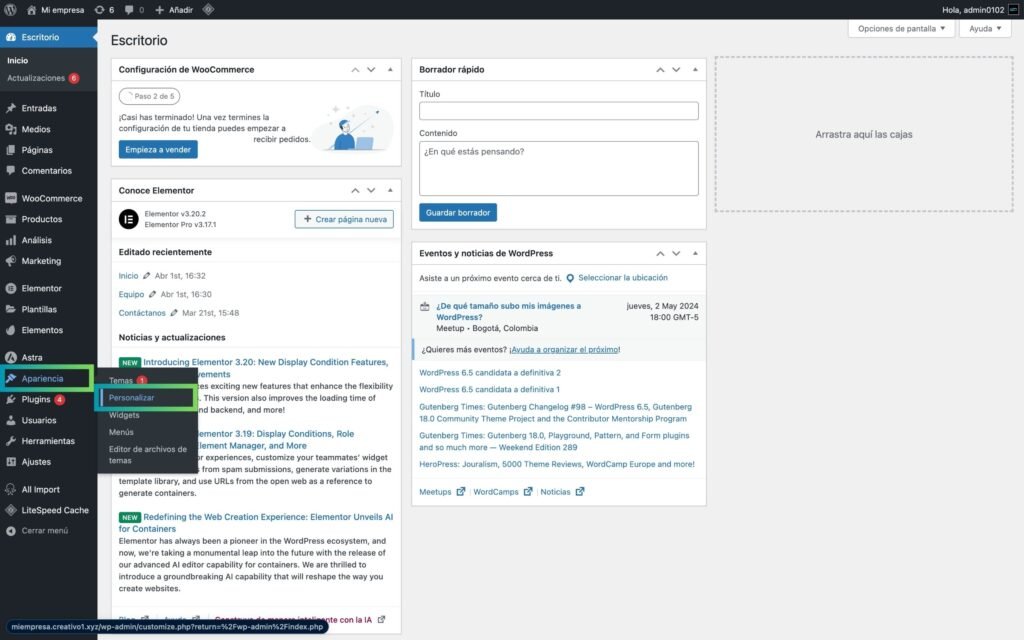Toggle Borrador rápido panel
Viewport: 1024px width, 640px height.
point(696,70)
